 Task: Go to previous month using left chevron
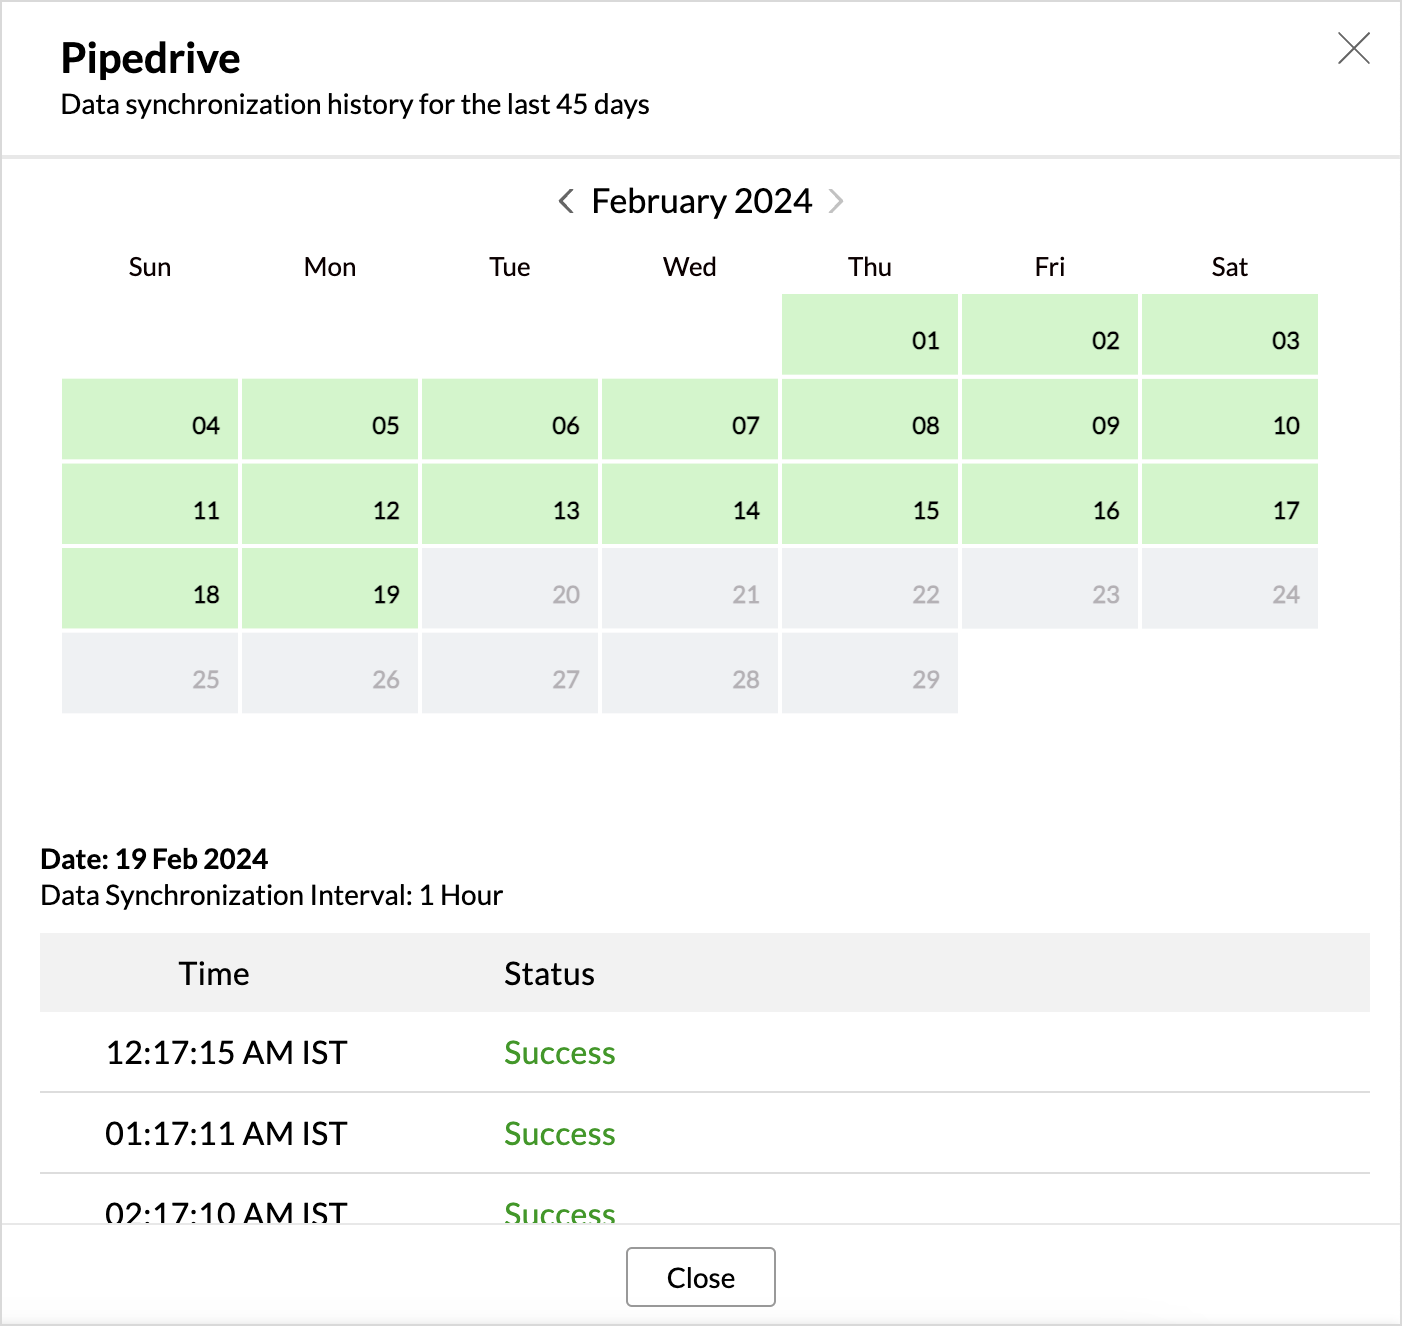coord(566,201)
